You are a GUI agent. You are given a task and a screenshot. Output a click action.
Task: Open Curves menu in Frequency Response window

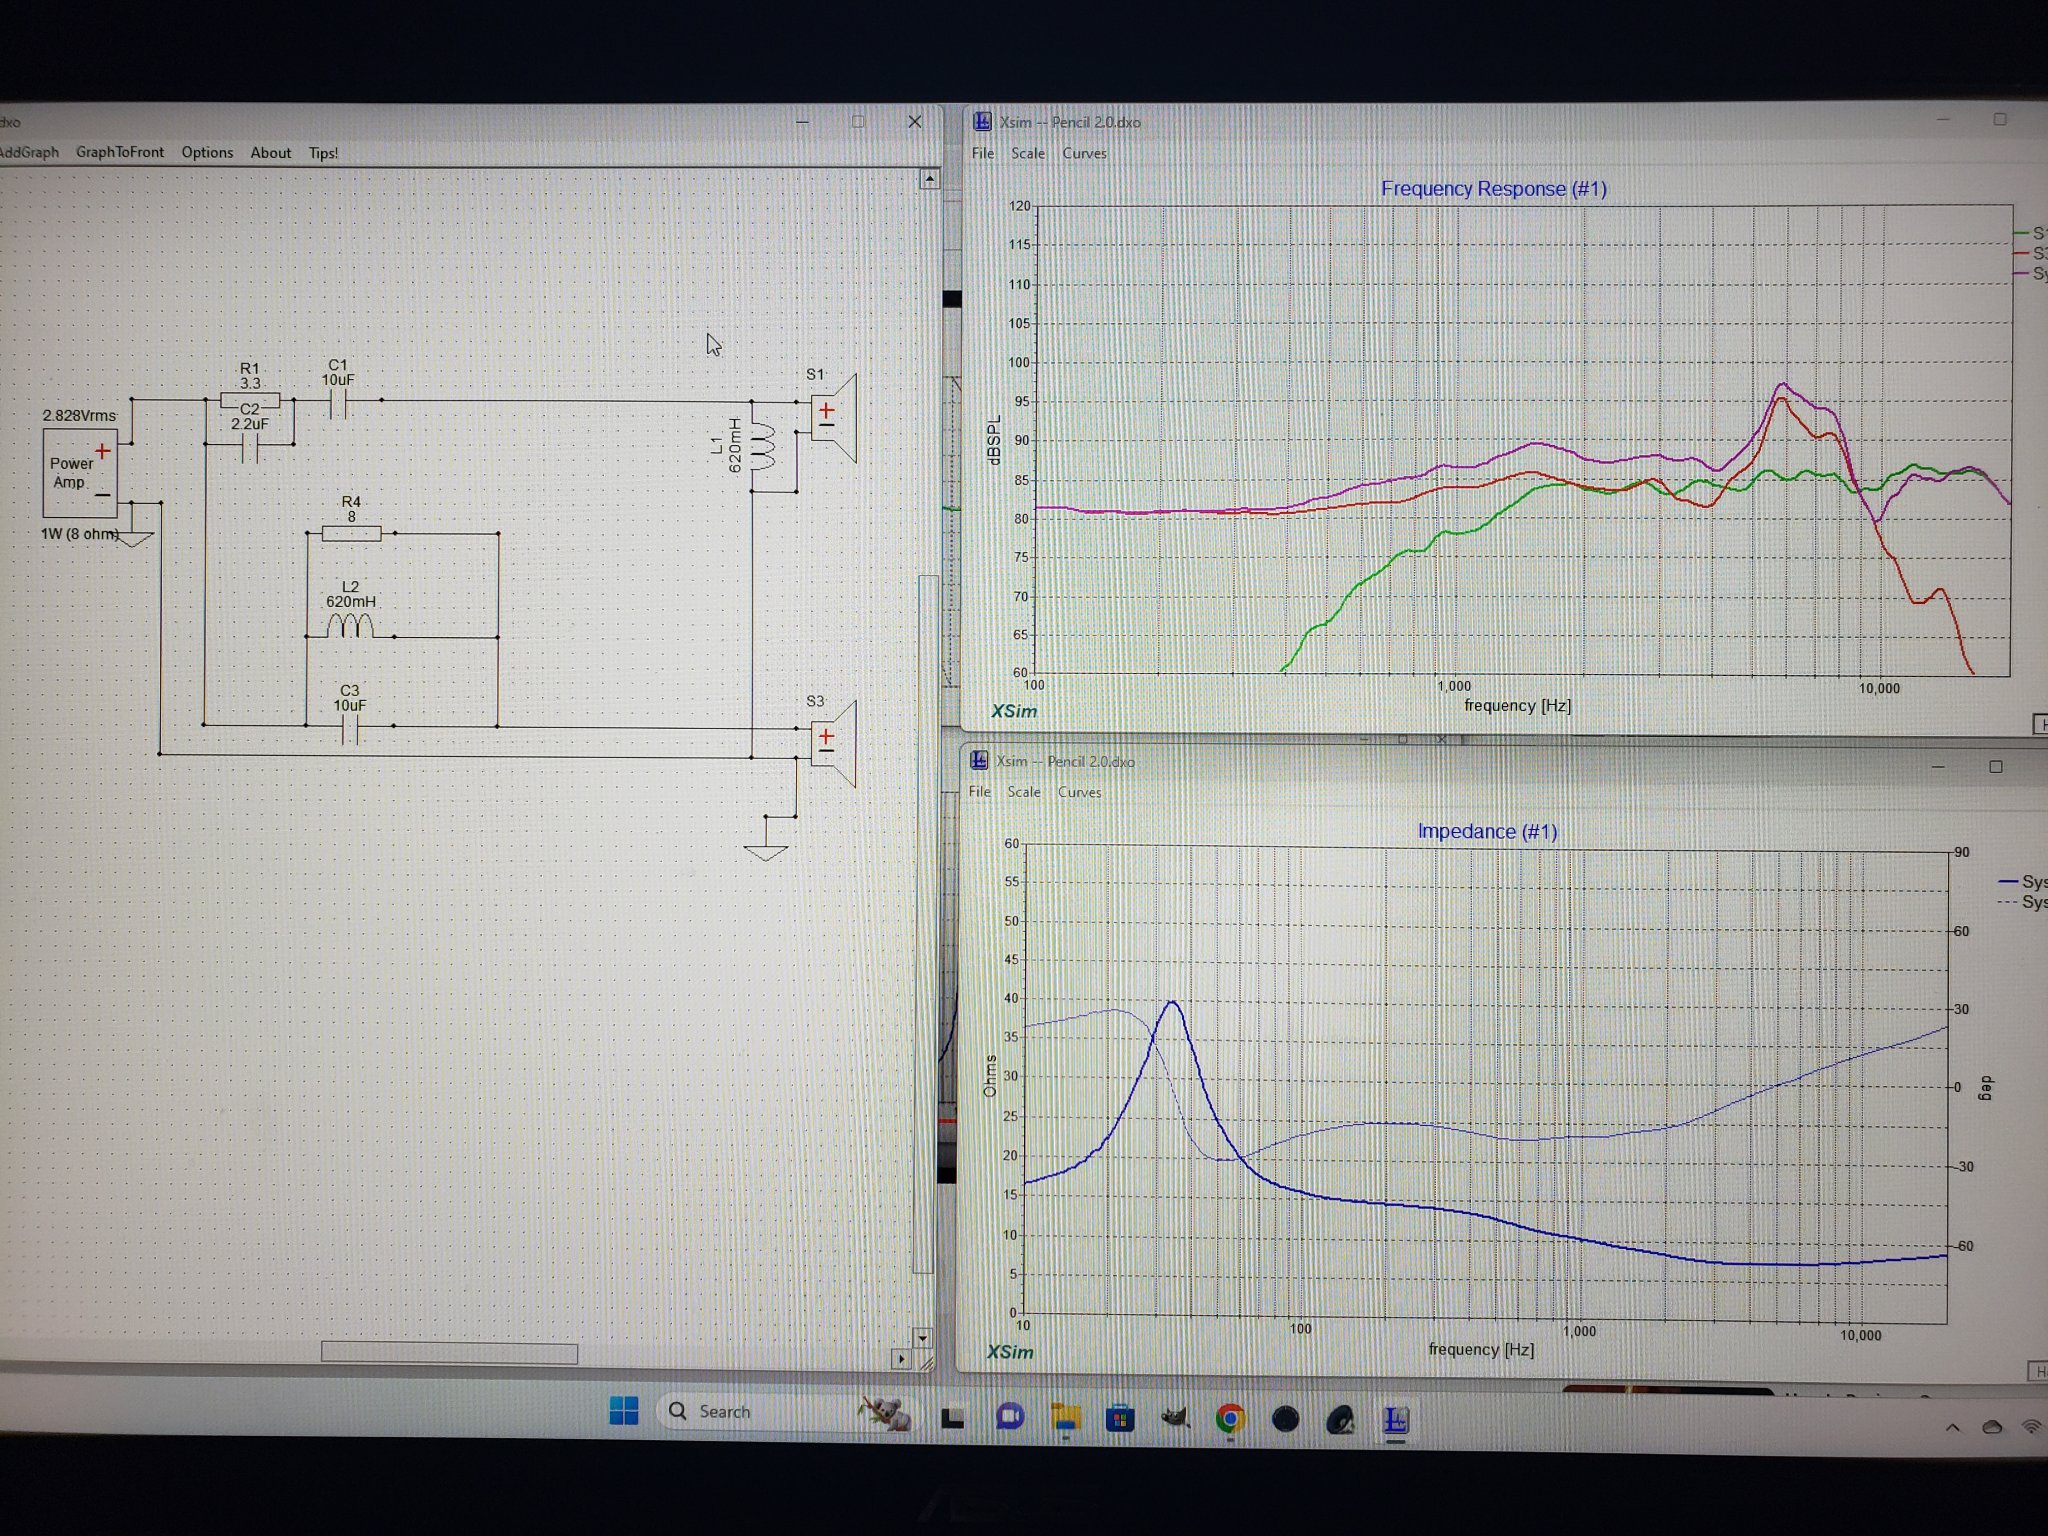1084,153
